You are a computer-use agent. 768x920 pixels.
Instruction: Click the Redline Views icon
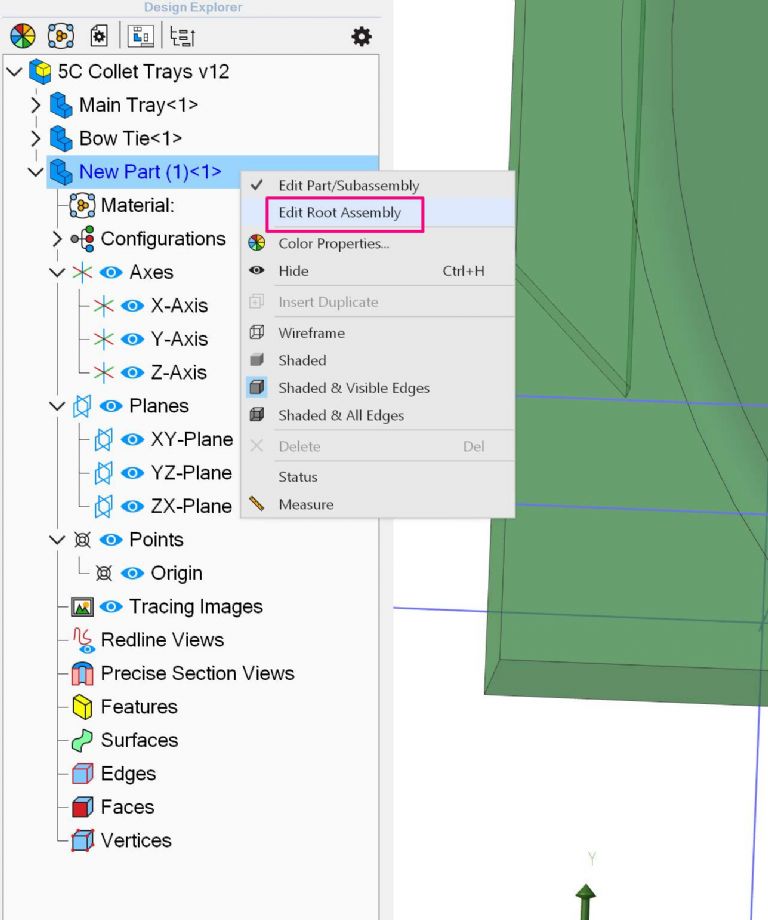pos(83,640)
